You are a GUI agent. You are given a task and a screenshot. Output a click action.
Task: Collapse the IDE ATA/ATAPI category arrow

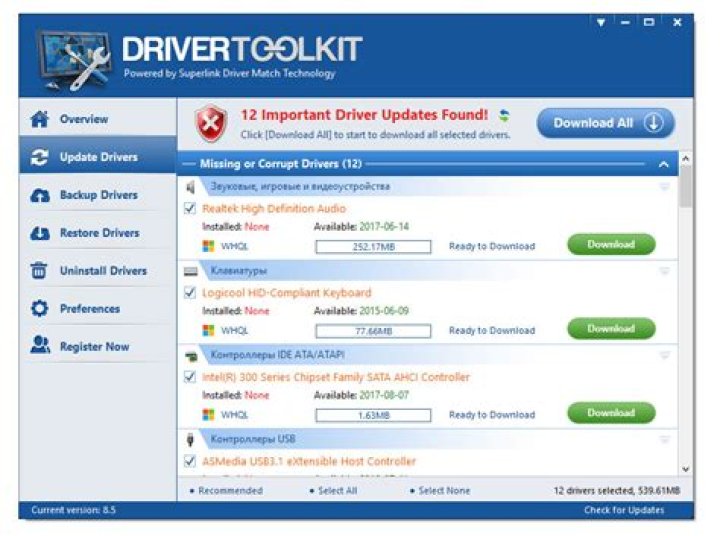tap(664, 355)
